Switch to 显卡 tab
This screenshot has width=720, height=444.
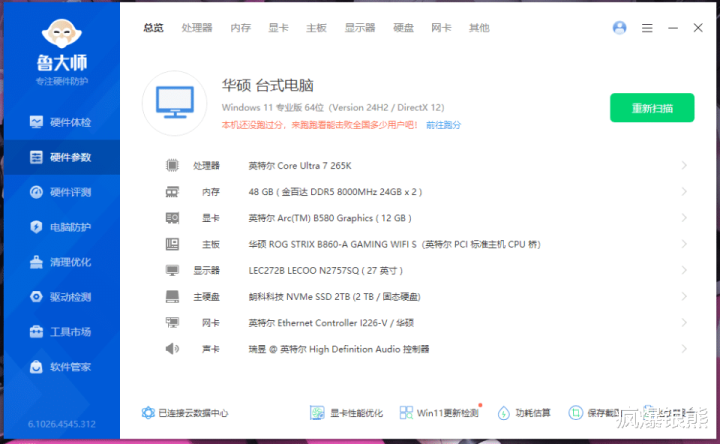[278, 28]
